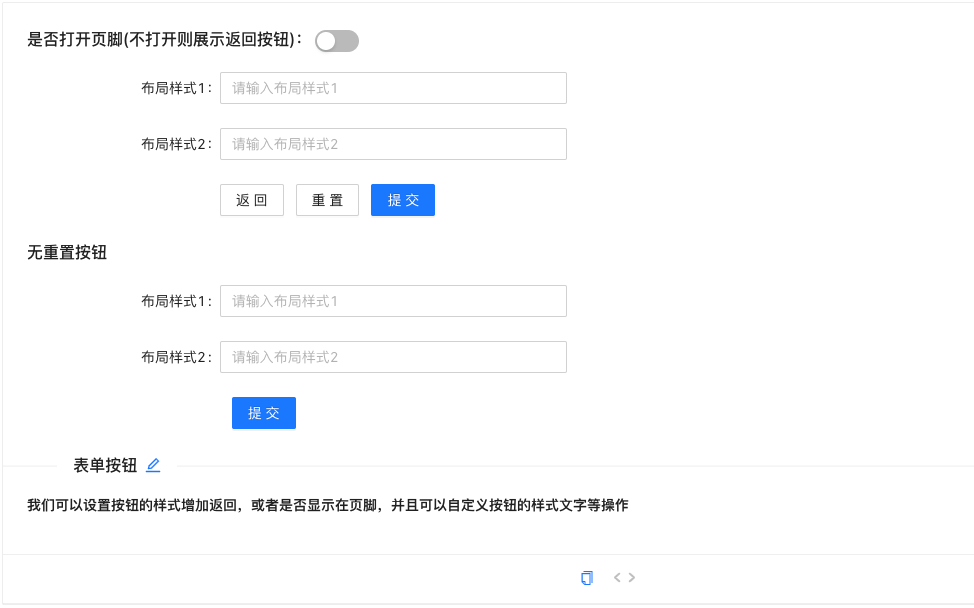Open the edit pencil icon beside 表单按钮
This screenshot has width=974, height=608.
[x=153, y=465]
